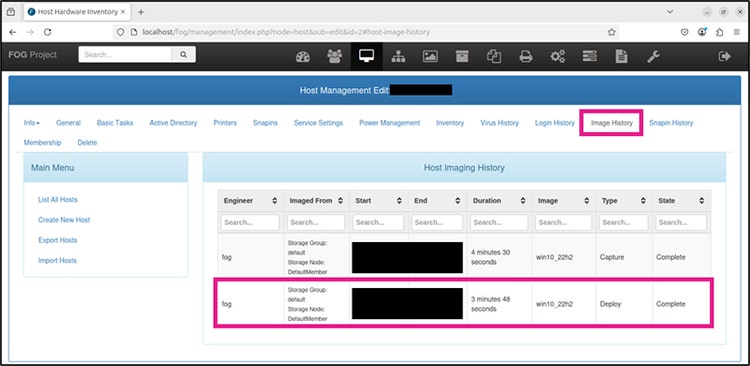The image size is (750, 366).
Task: Open the Reports document icon
Action: click(x=621, y=56)
